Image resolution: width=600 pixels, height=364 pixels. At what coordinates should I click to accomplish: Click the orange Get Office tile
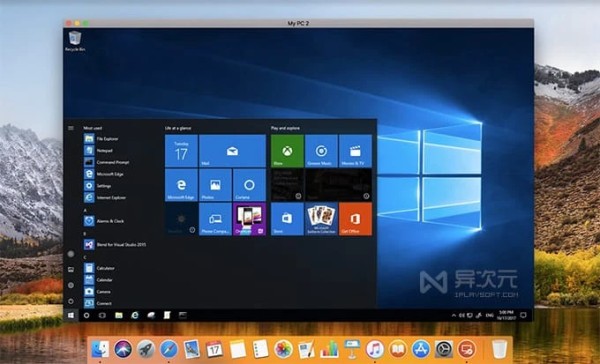coord(355,219)
